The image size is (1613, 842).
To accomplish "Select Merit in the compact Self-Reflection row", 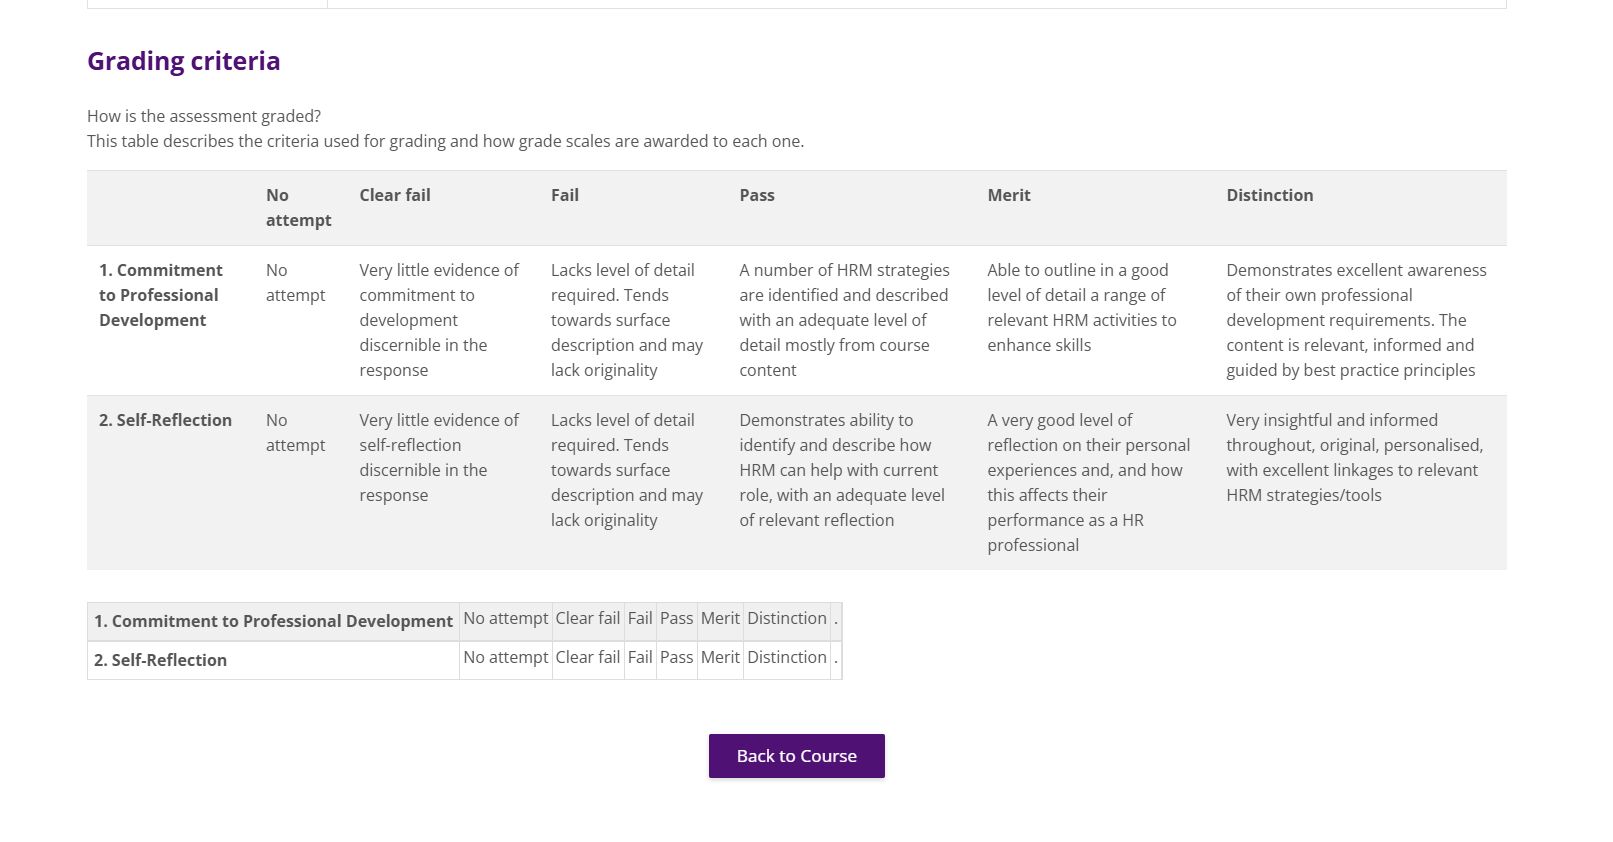I will (x=720, y=658).
